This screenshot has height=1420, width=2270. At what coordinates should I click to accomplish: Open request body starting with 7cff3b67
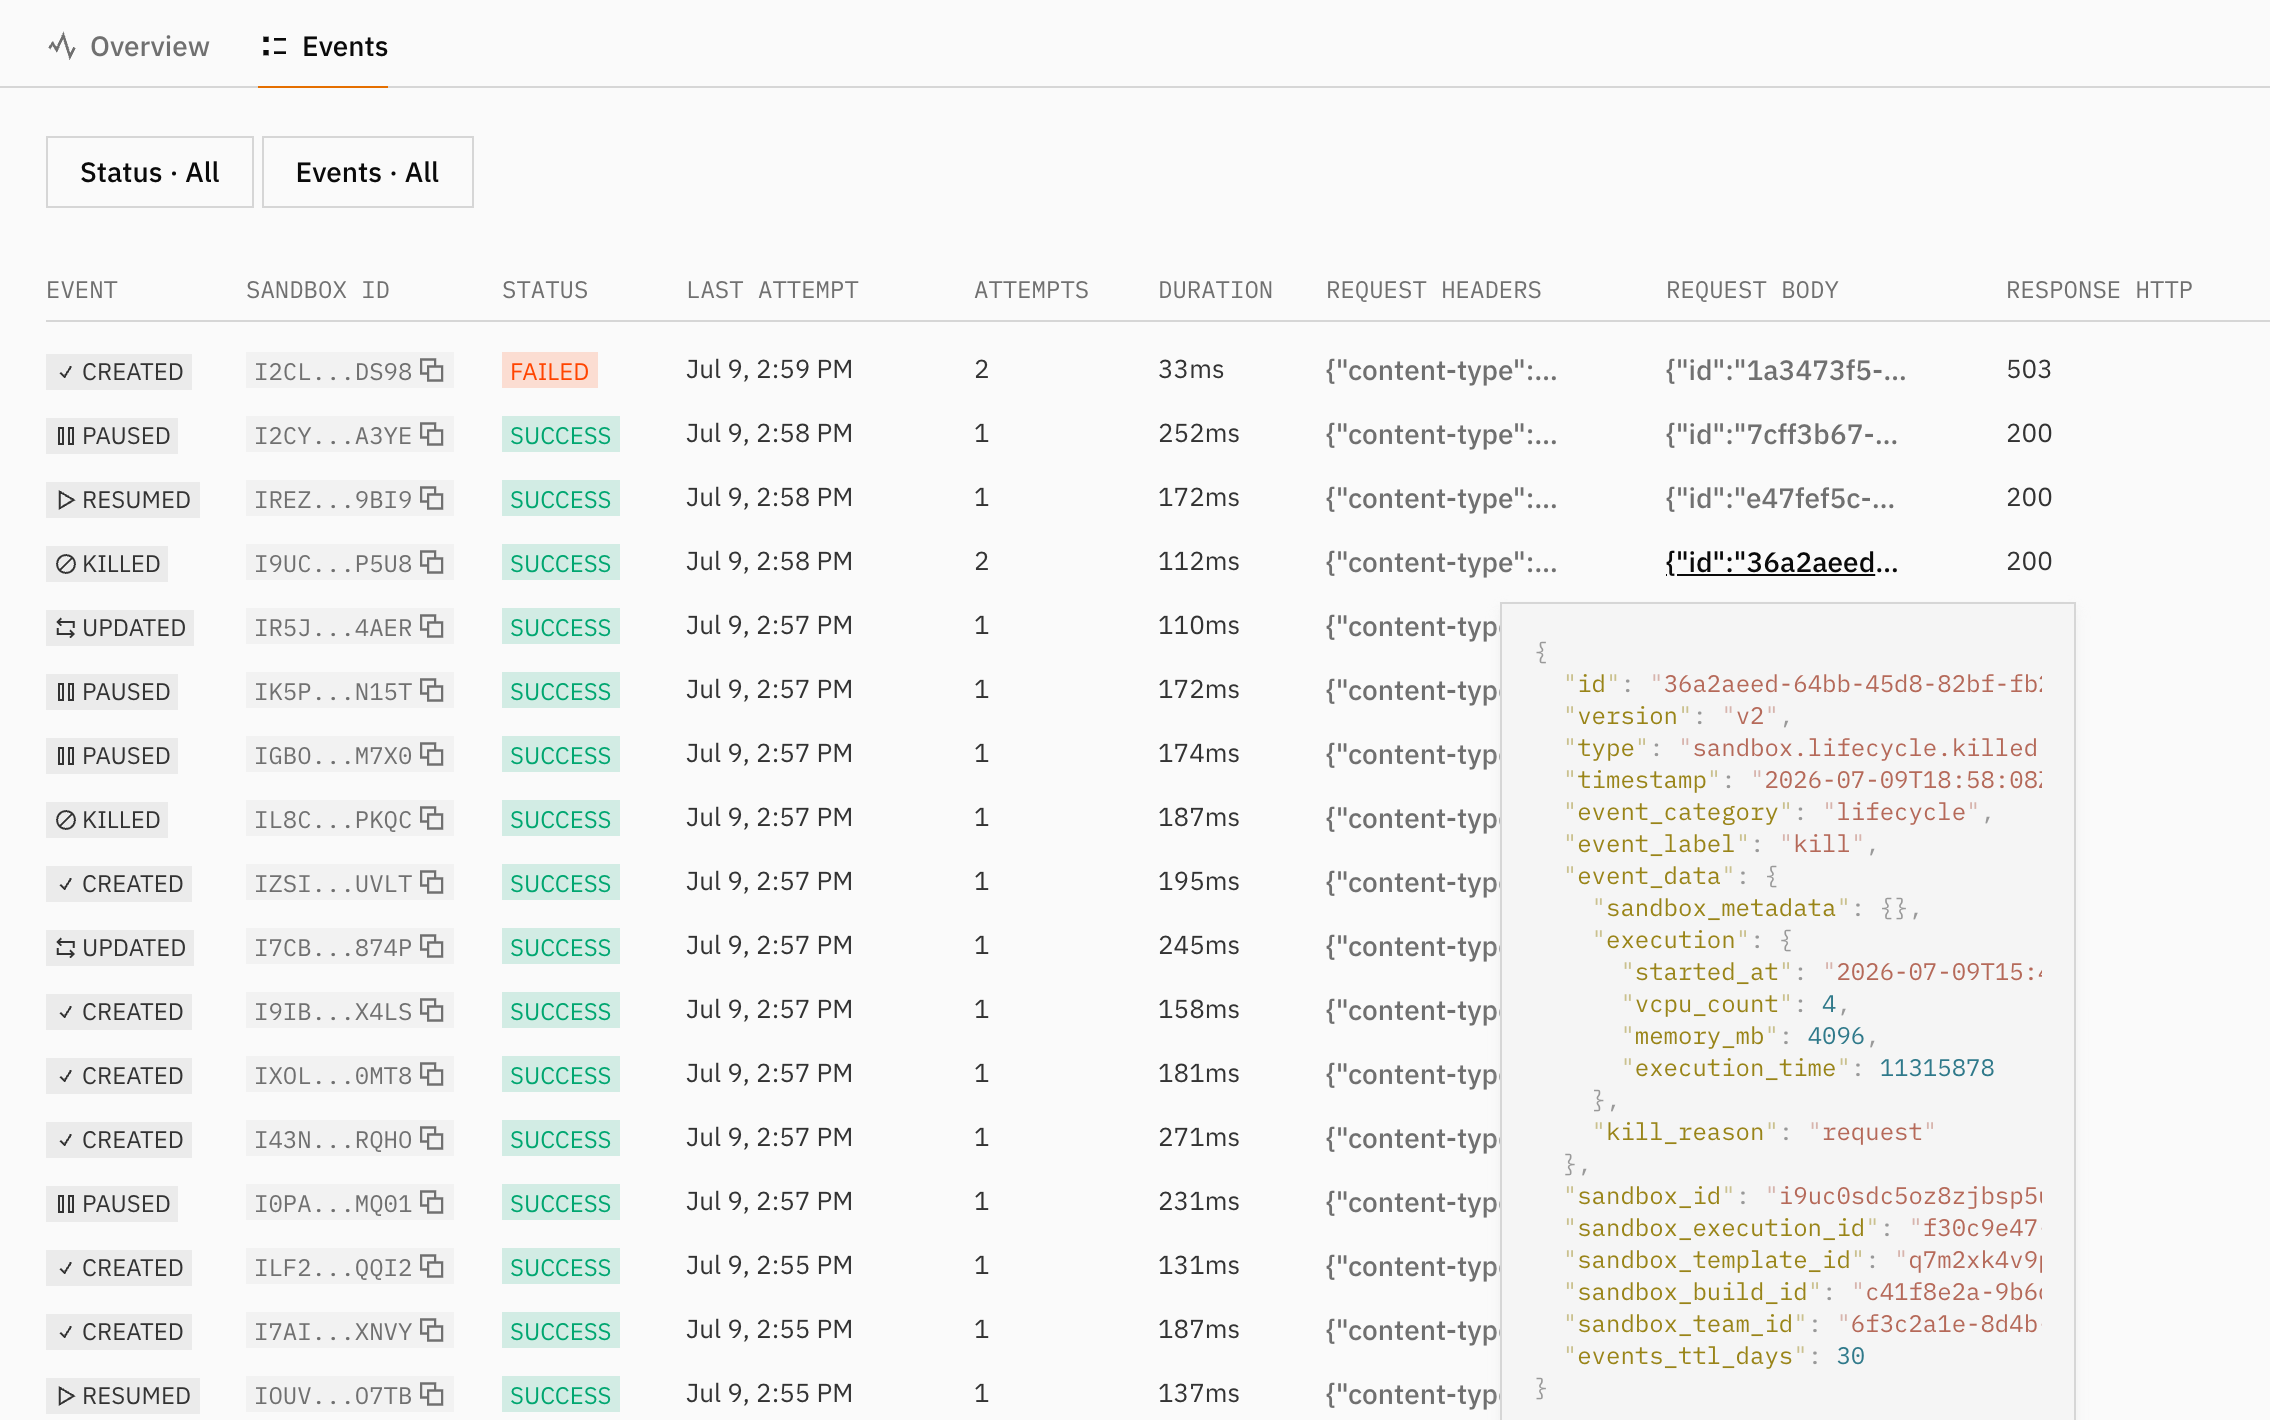[x=1781, y=434]
